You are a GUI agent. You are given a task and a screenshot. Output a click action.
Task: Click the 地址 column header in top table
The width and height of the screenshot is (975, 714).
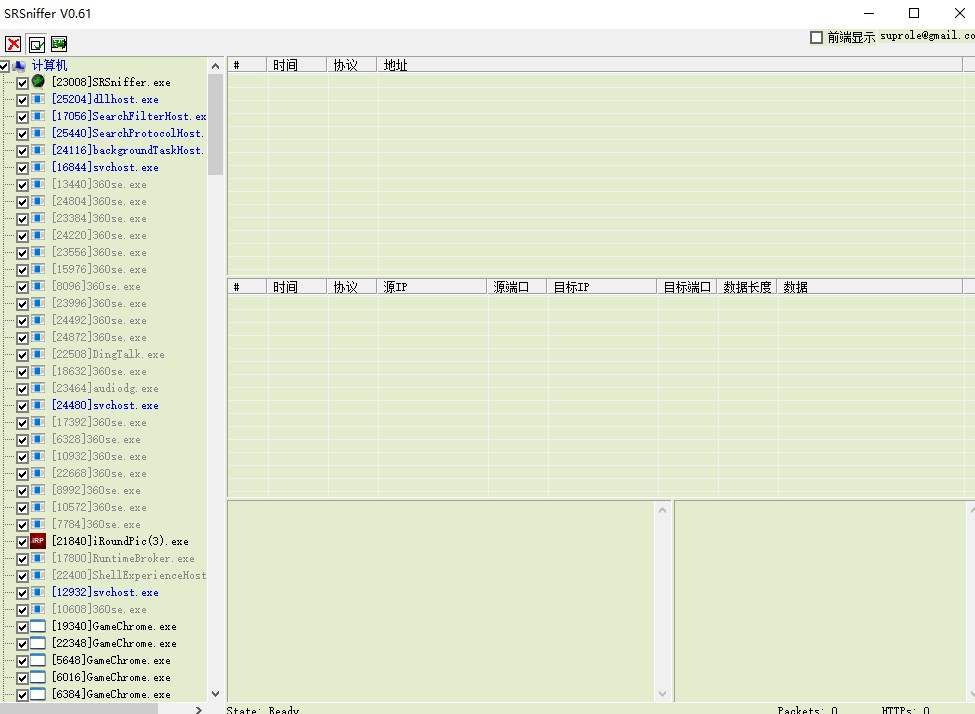click(x=670, y=65)
